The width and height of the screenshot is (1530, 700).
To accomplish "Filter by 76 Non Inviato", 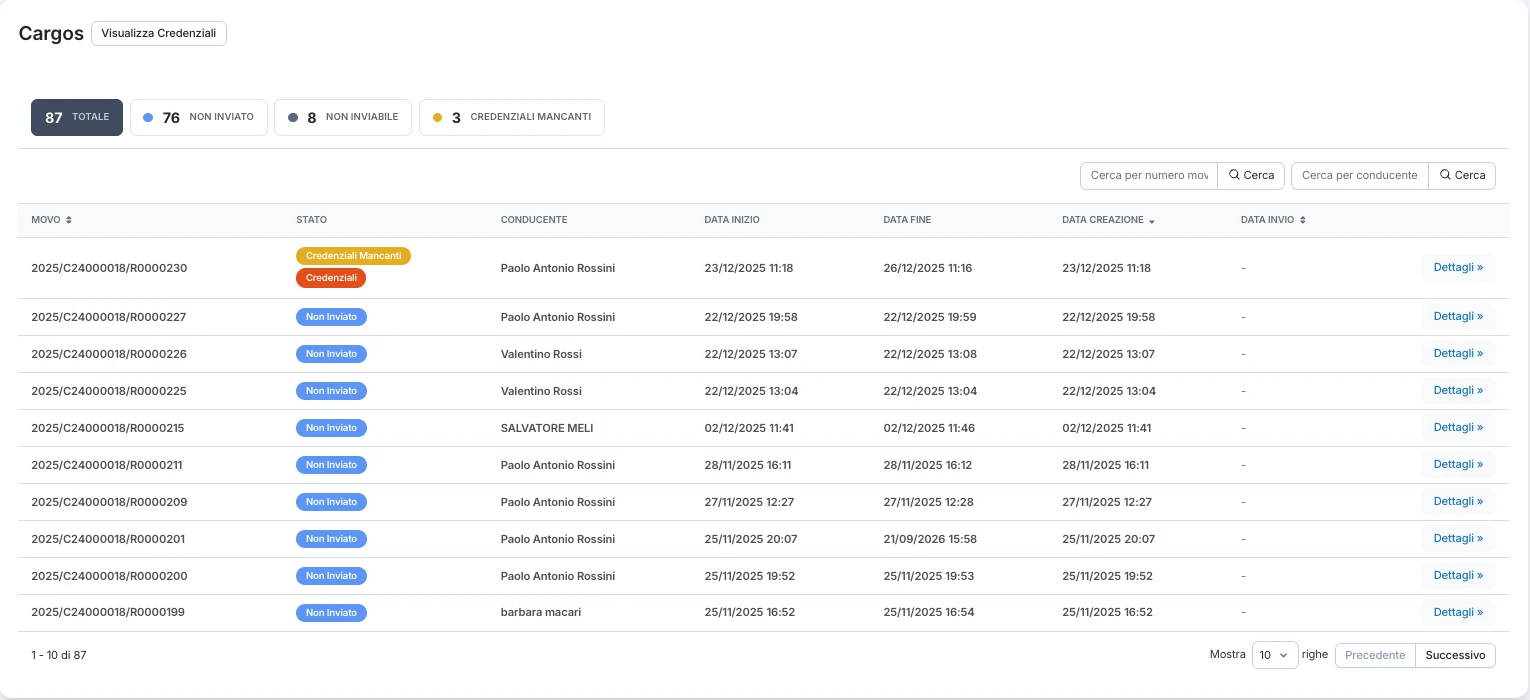I will (x=199, y=117).
